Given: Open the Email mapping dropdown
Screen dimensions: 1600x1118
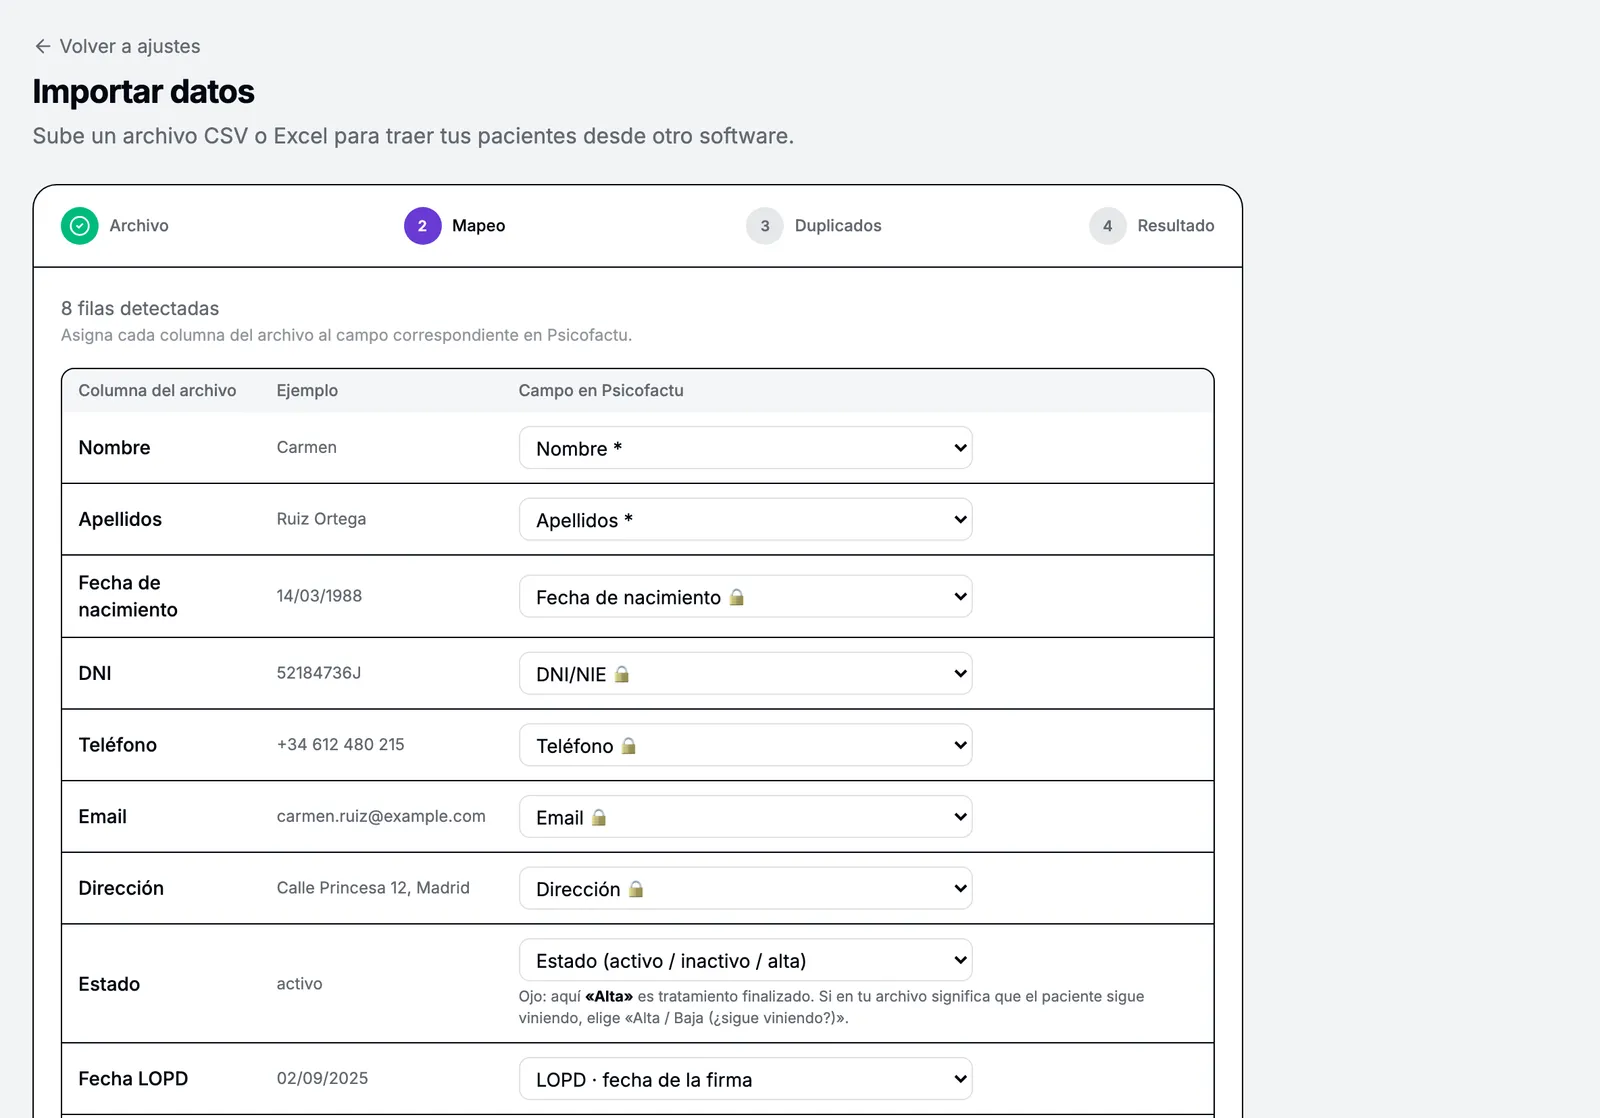Looking at the screenshot, I should pyautogui.click(x=745, y=817).
